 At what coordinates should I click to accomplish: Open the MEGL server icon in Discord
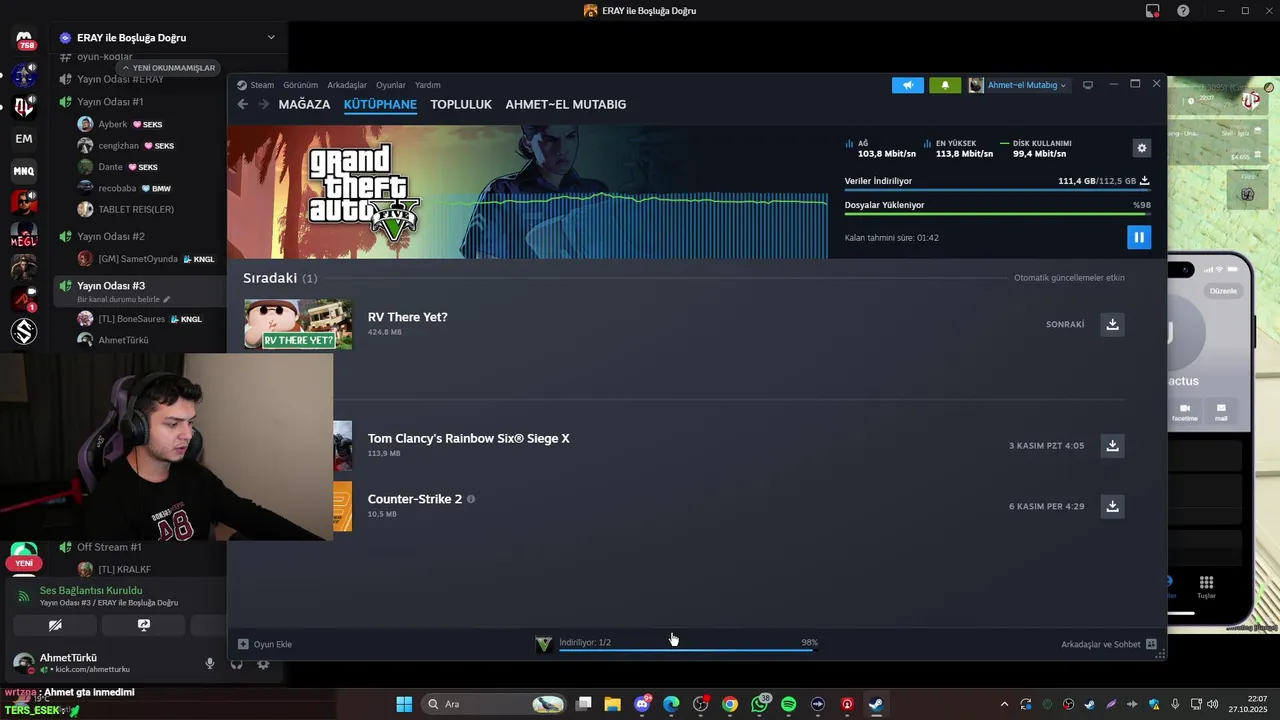pos(24,236)
